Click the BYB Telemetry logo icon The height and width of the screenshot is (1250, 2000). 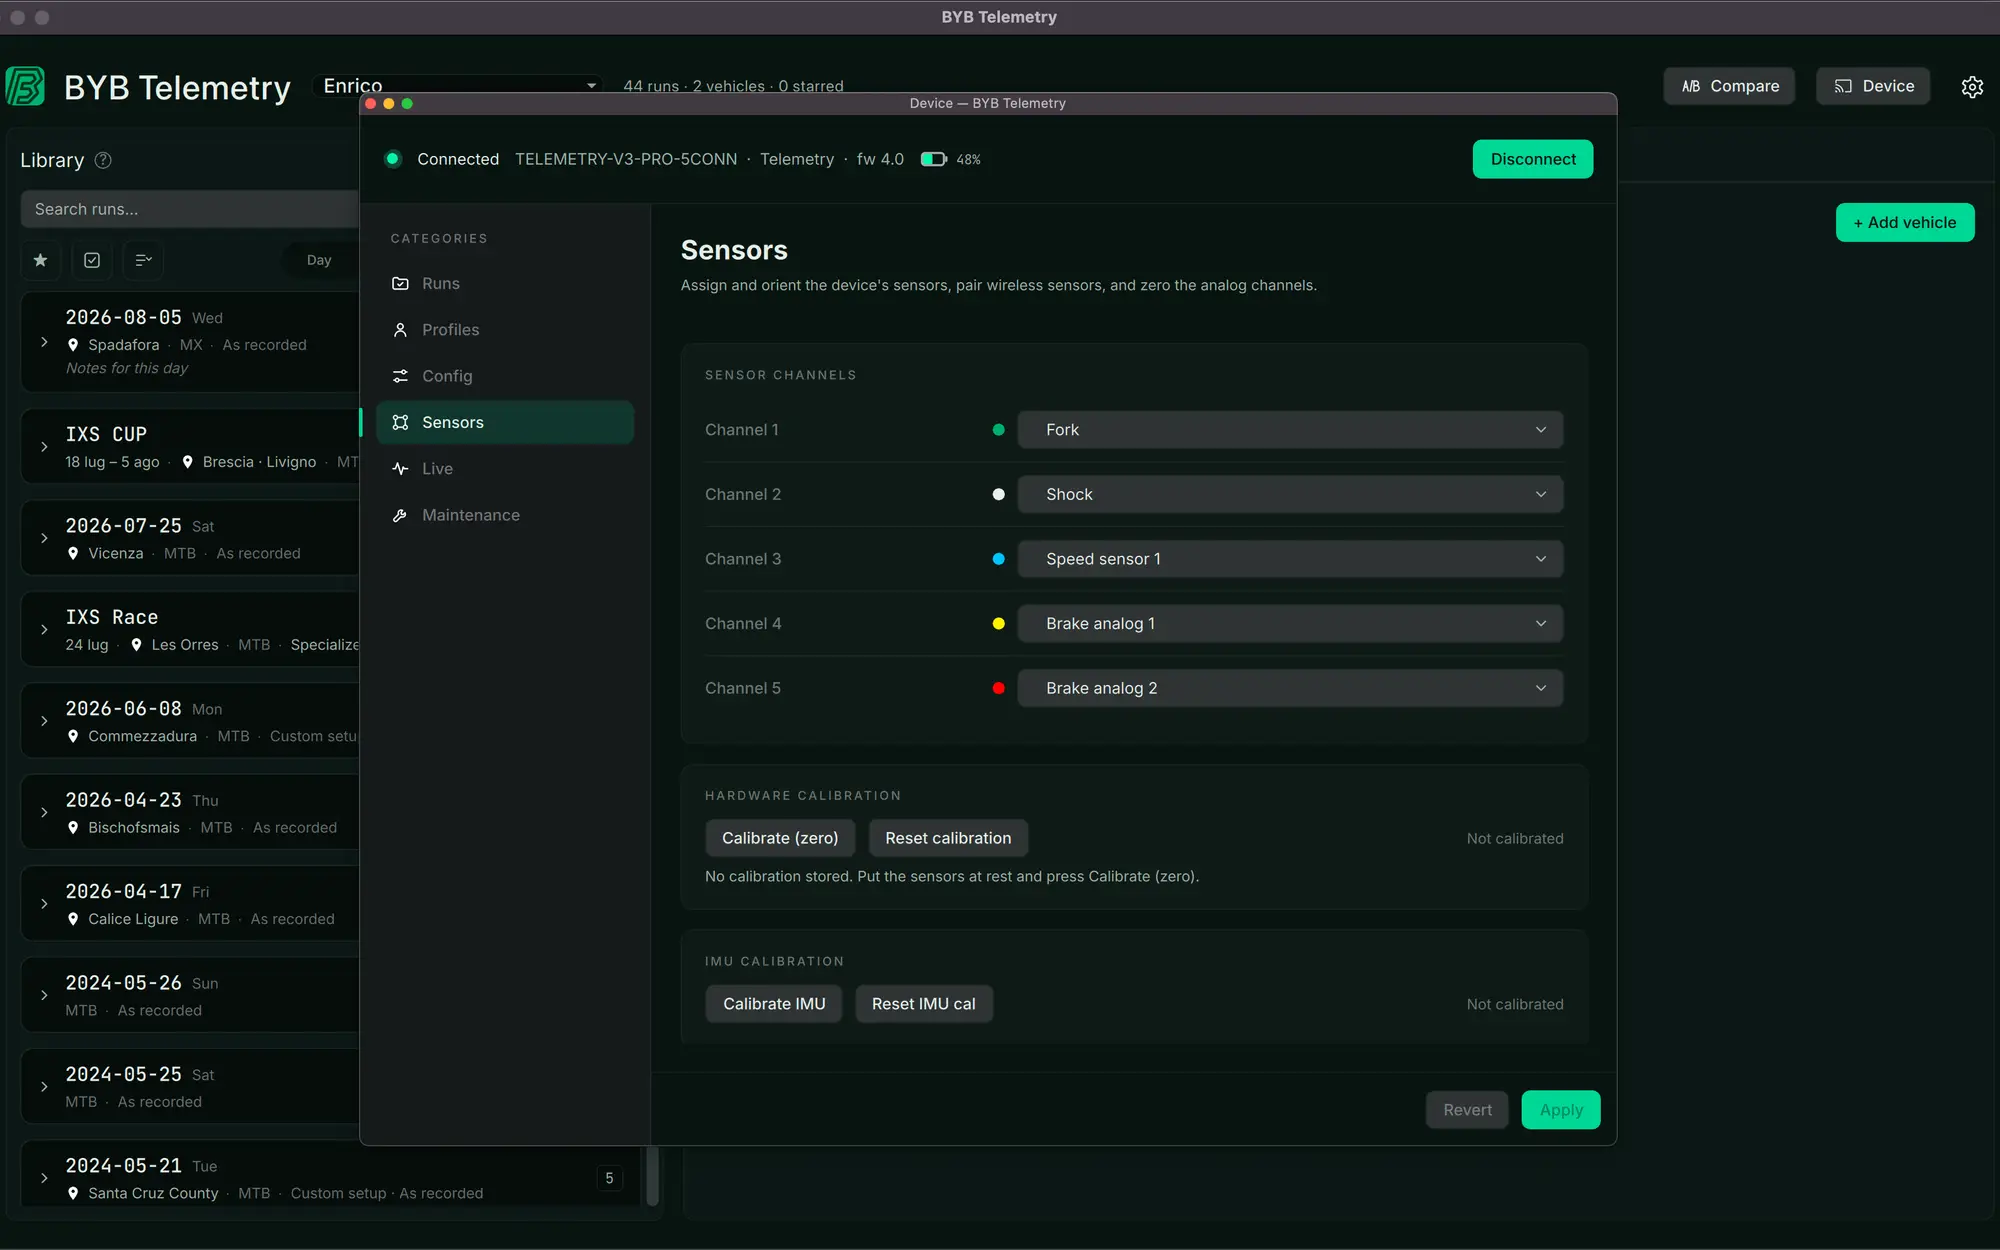(x=25, y=87)
